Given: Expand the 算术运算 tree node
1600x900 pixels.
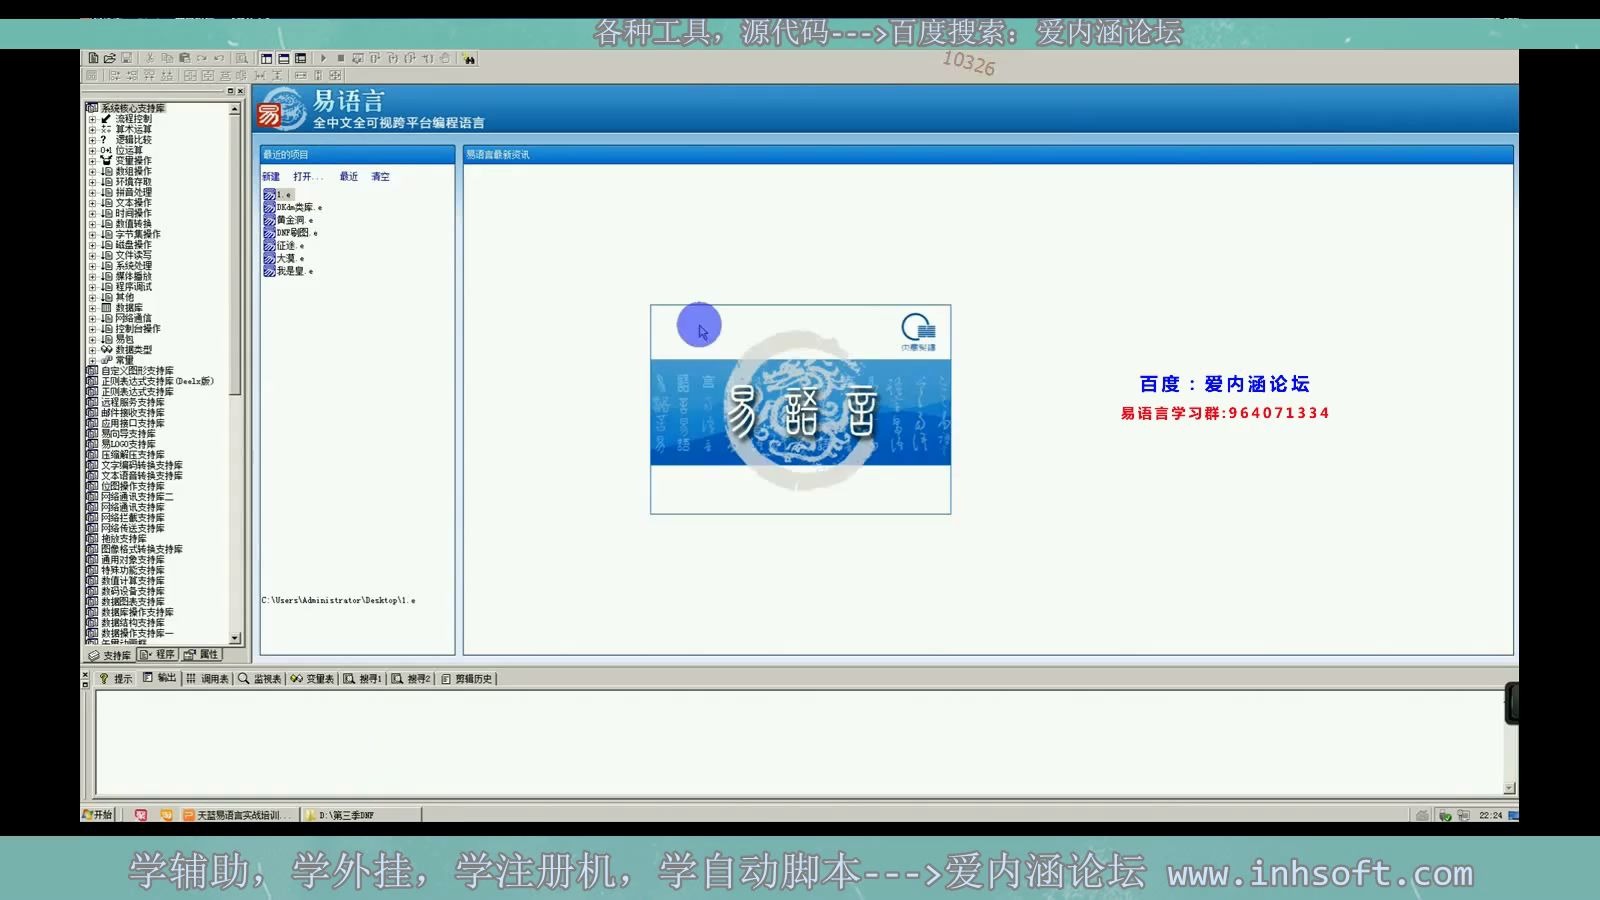Looking at the screenshot, I should pyautogui.click(x=92, y=129).
